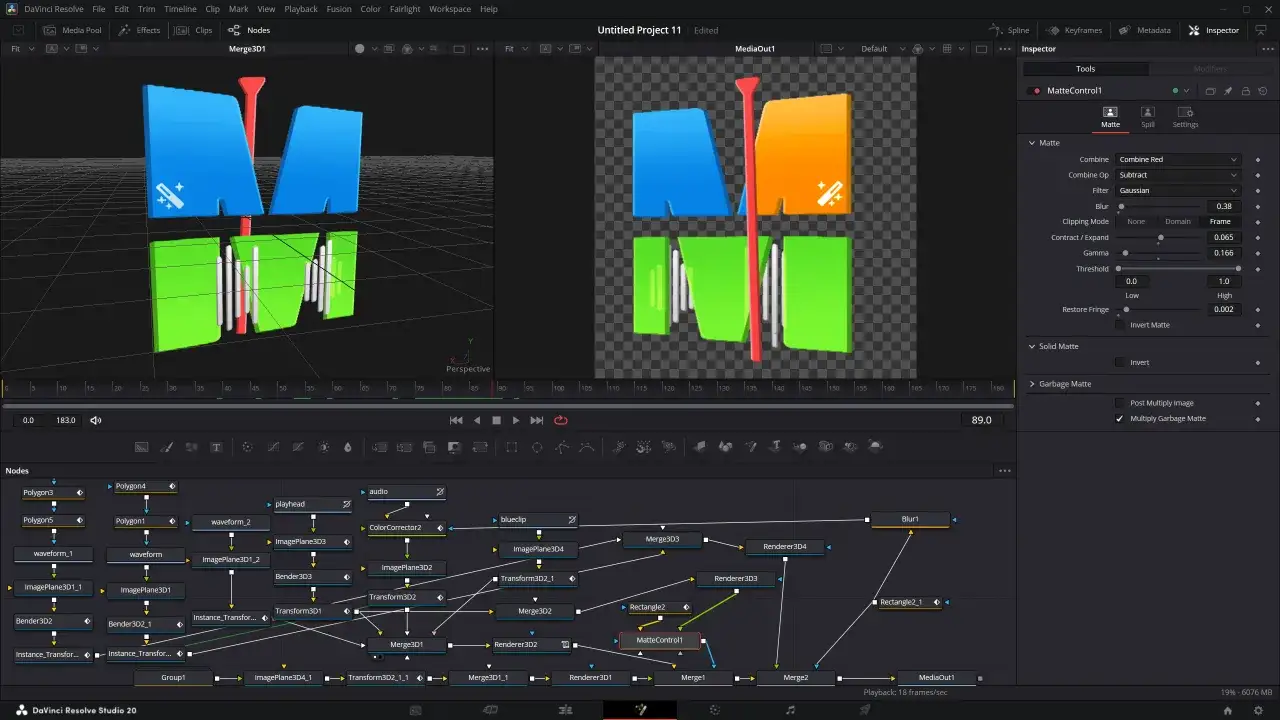Open MatteControl1 color tag dropdown arrow
The height and width of the screenshot is (720, 1280).
[1188, 91]
